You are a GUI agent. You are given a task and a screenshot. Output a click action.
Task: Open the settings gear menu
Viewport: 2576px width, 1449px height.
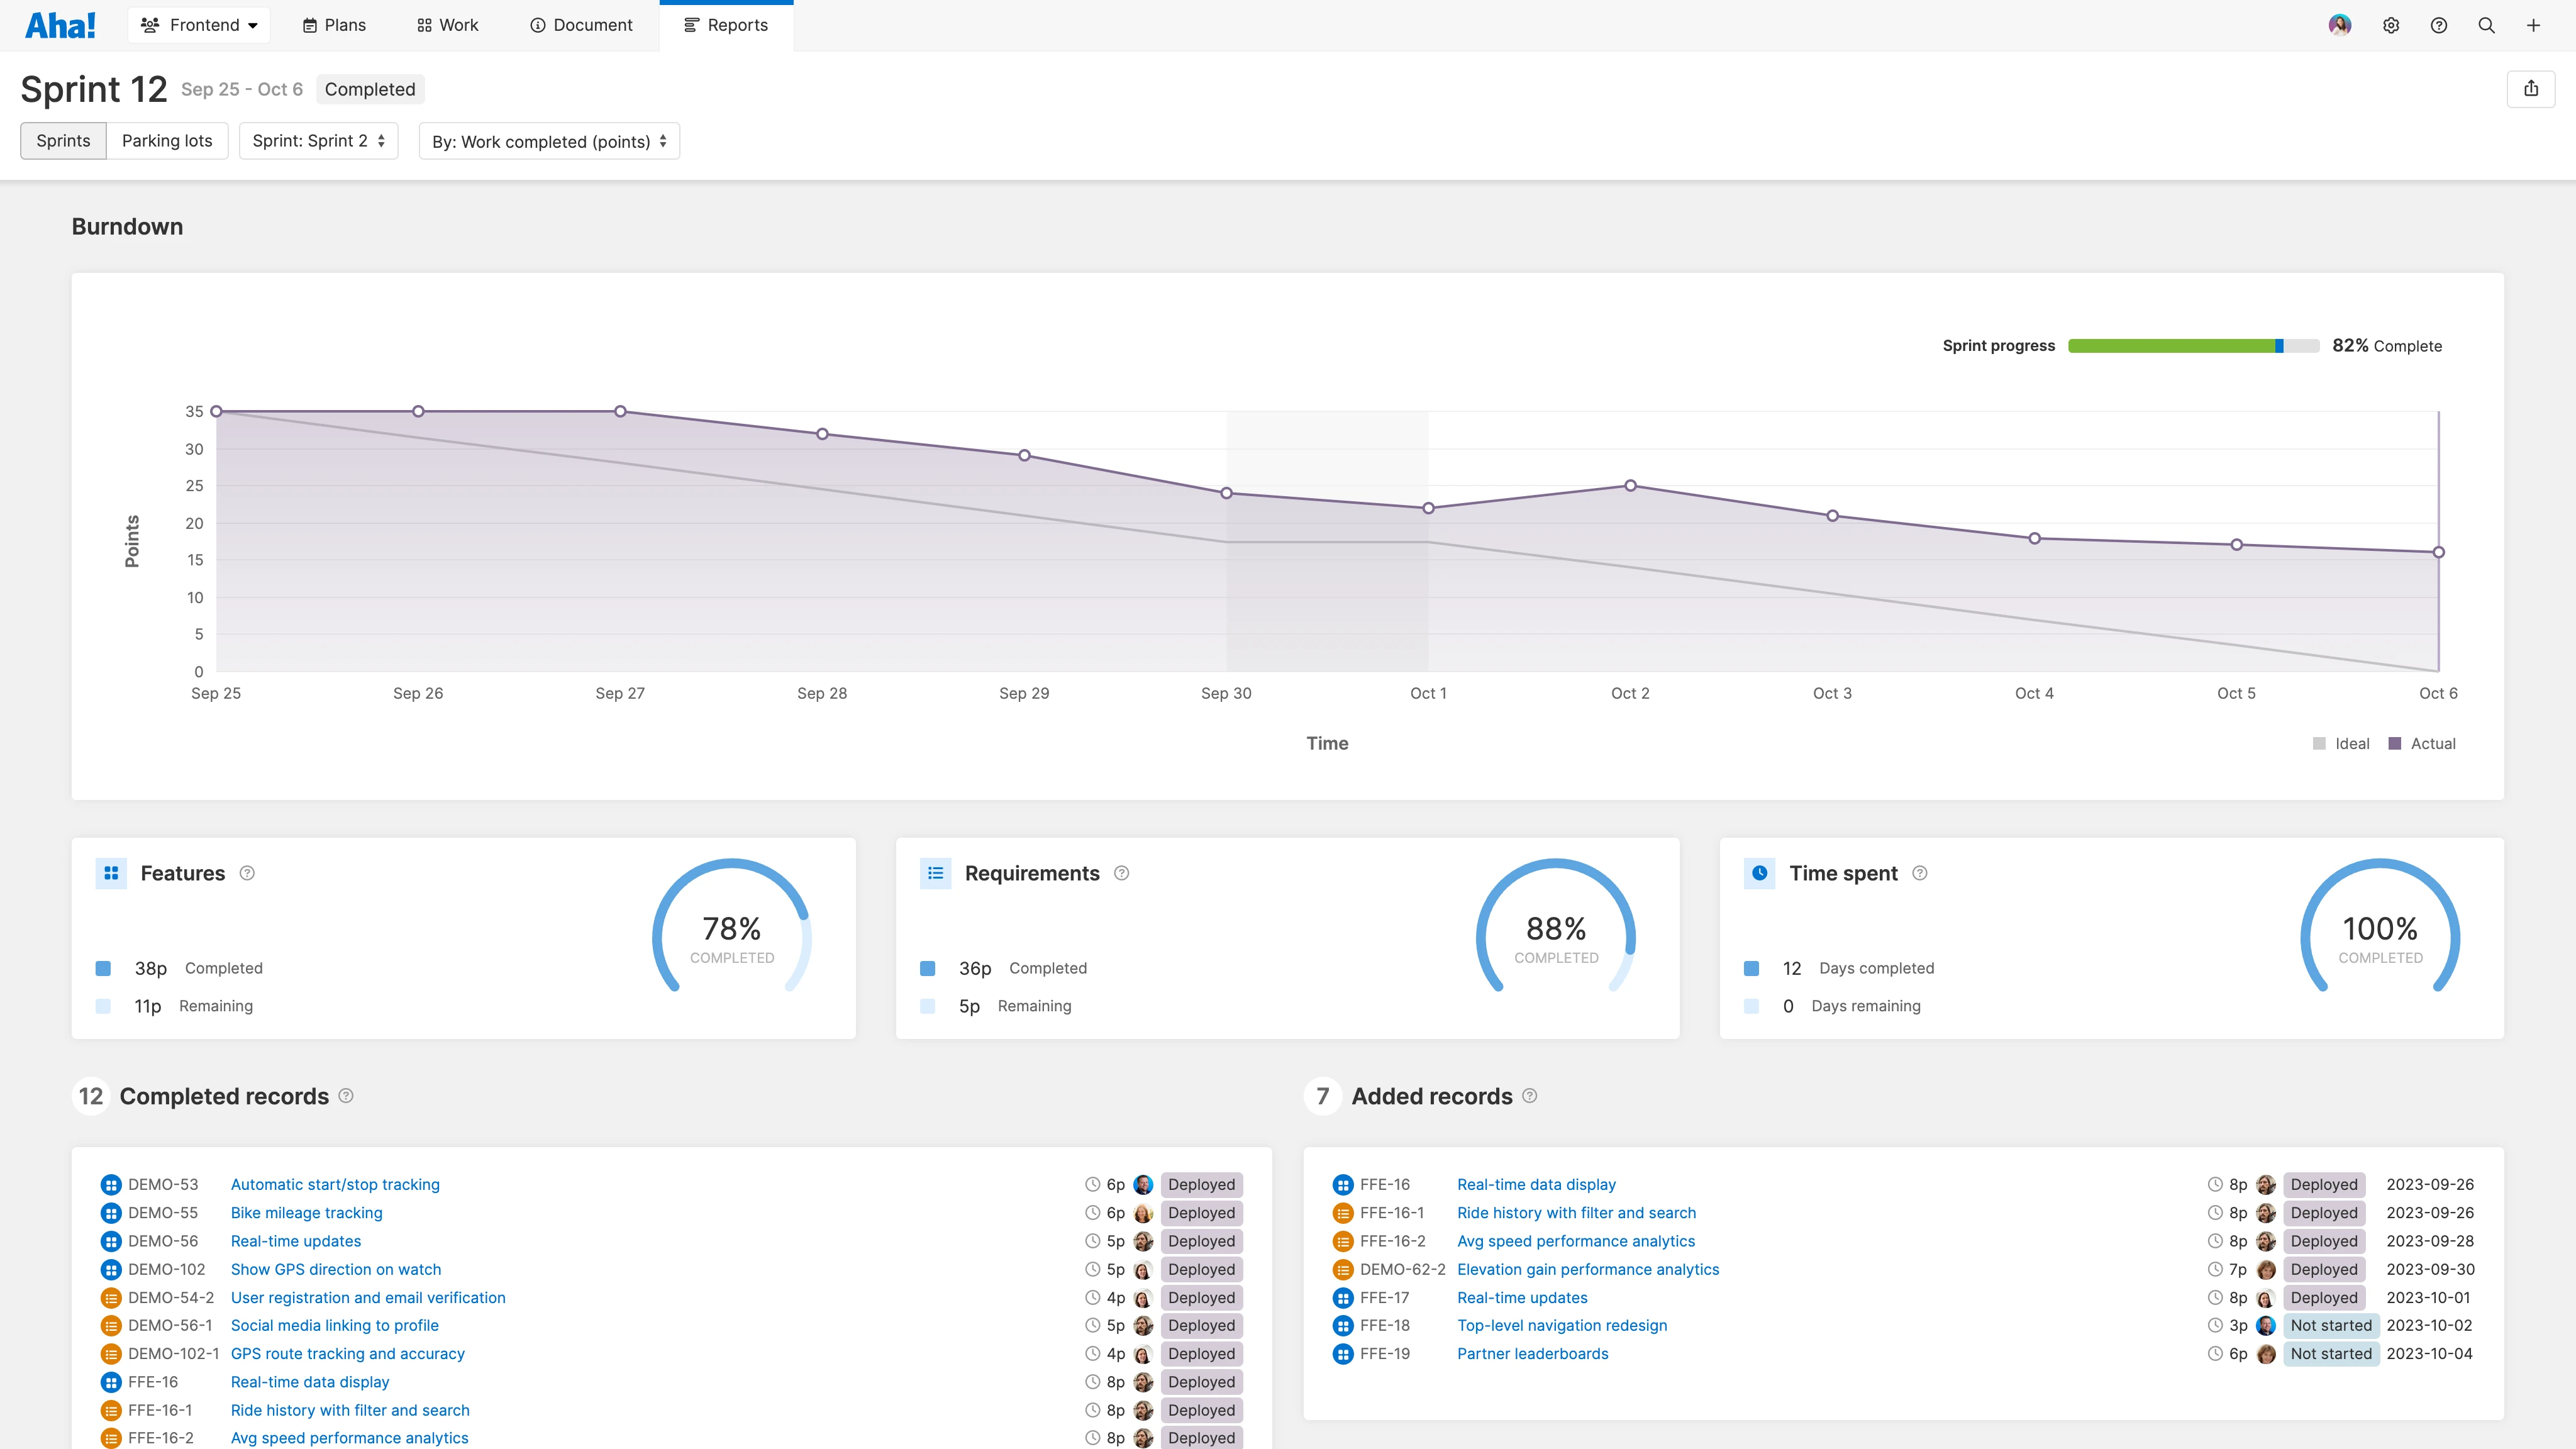click(2390, 25)
